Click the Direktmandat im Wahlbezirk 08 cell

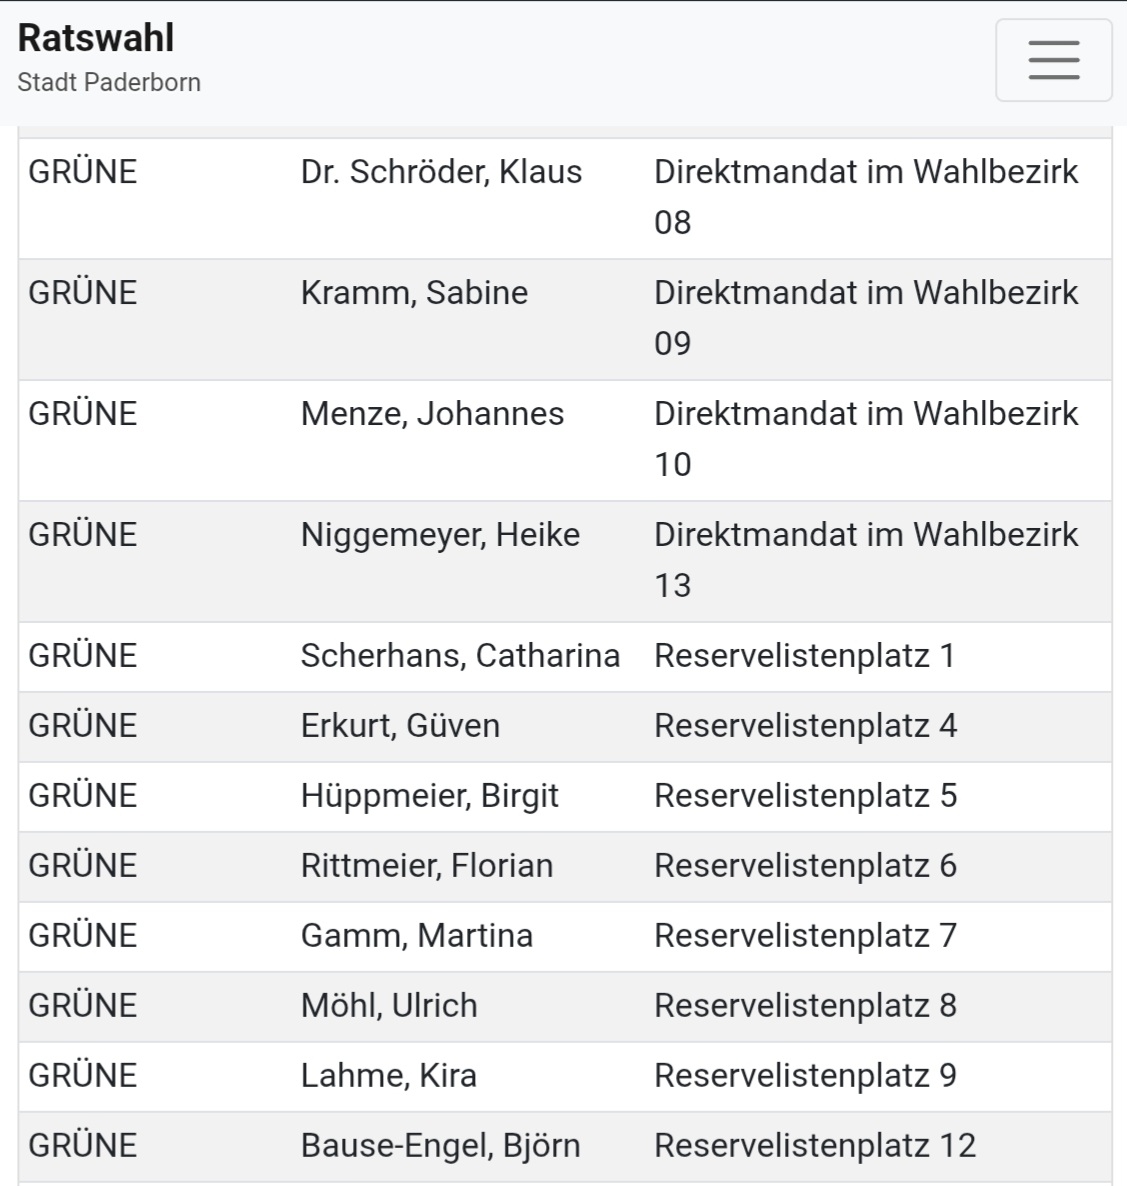[x=866, y=197]
